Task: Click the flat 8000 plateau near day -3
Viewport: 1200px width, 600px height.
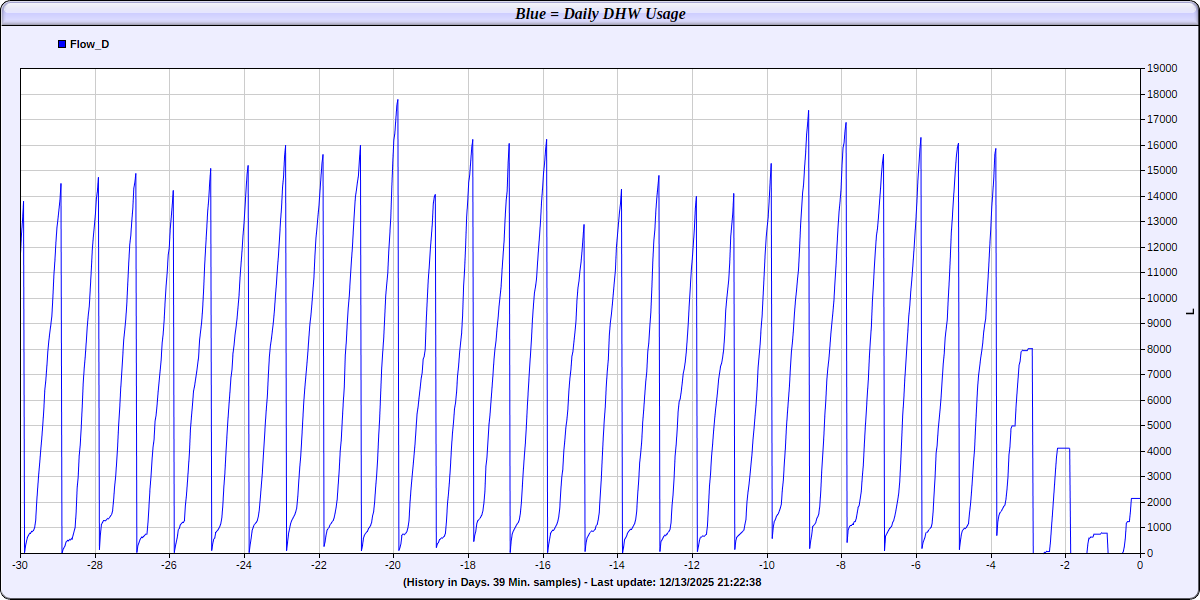Action: pyautogui.click(x=1026, y=349)
